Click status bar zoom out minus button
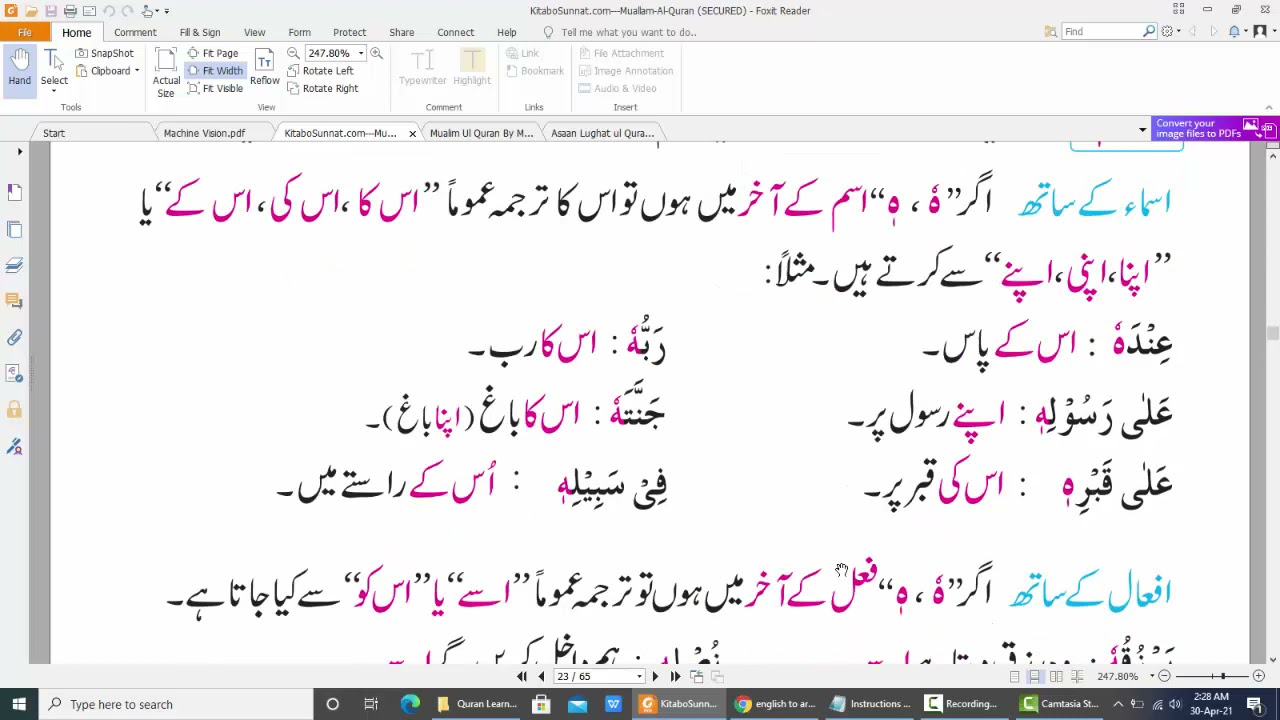The image size is (1280, 720). pyautogui.click(x=1165, y=677)
